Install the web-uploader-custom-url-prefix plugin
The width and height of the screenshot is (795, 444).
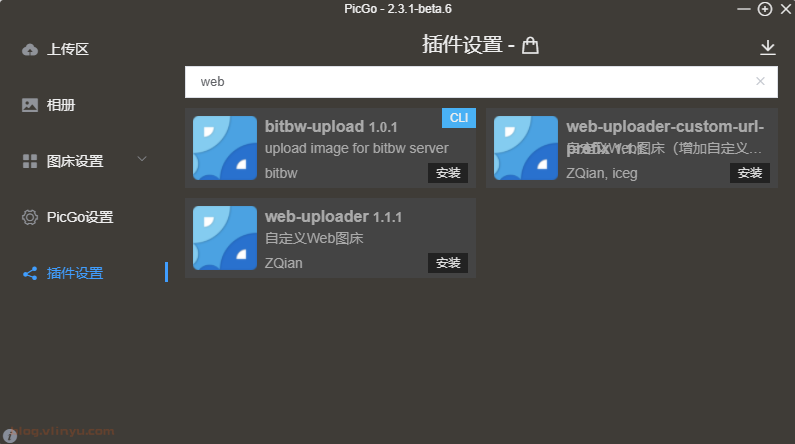coord(749,173)
